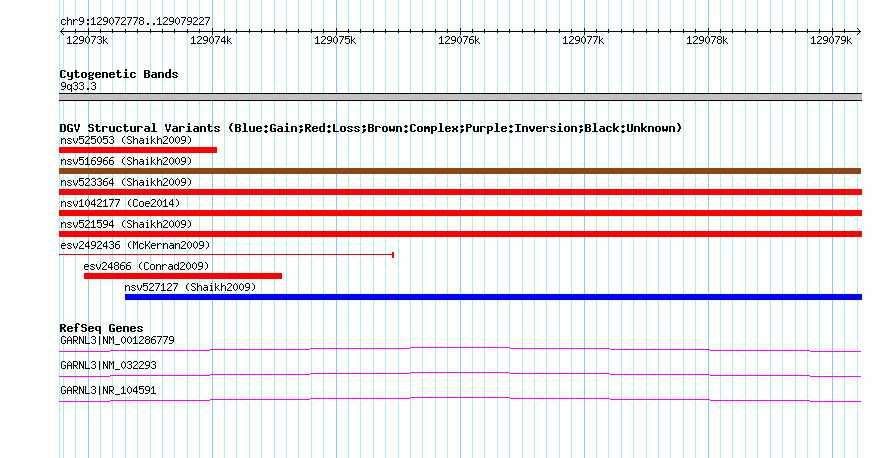
Task: Click the 129074k ruler tick label
Action: coord(211,40)
